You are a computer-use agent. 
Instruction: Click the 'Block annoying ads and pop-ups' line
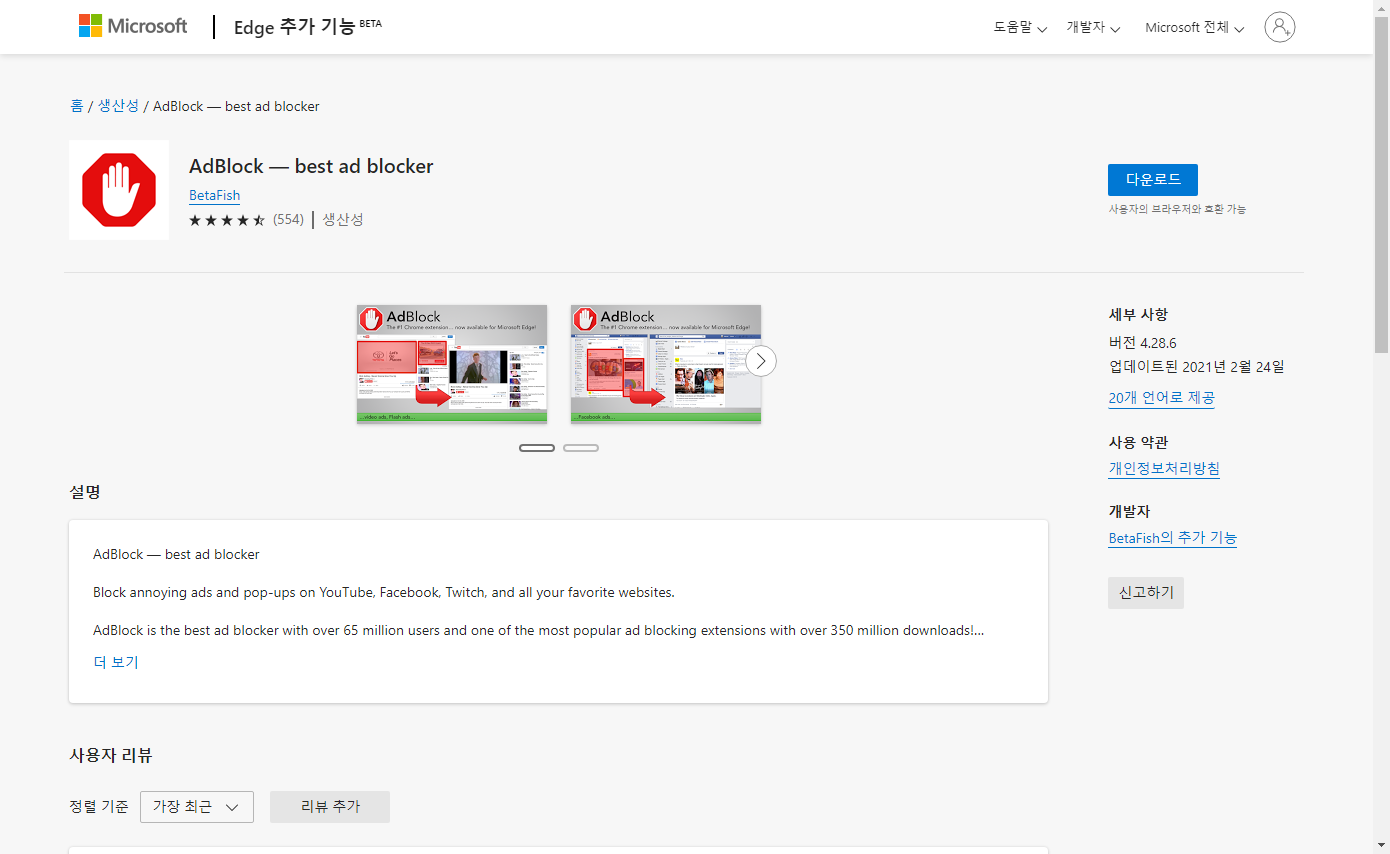tap(384, 593)
